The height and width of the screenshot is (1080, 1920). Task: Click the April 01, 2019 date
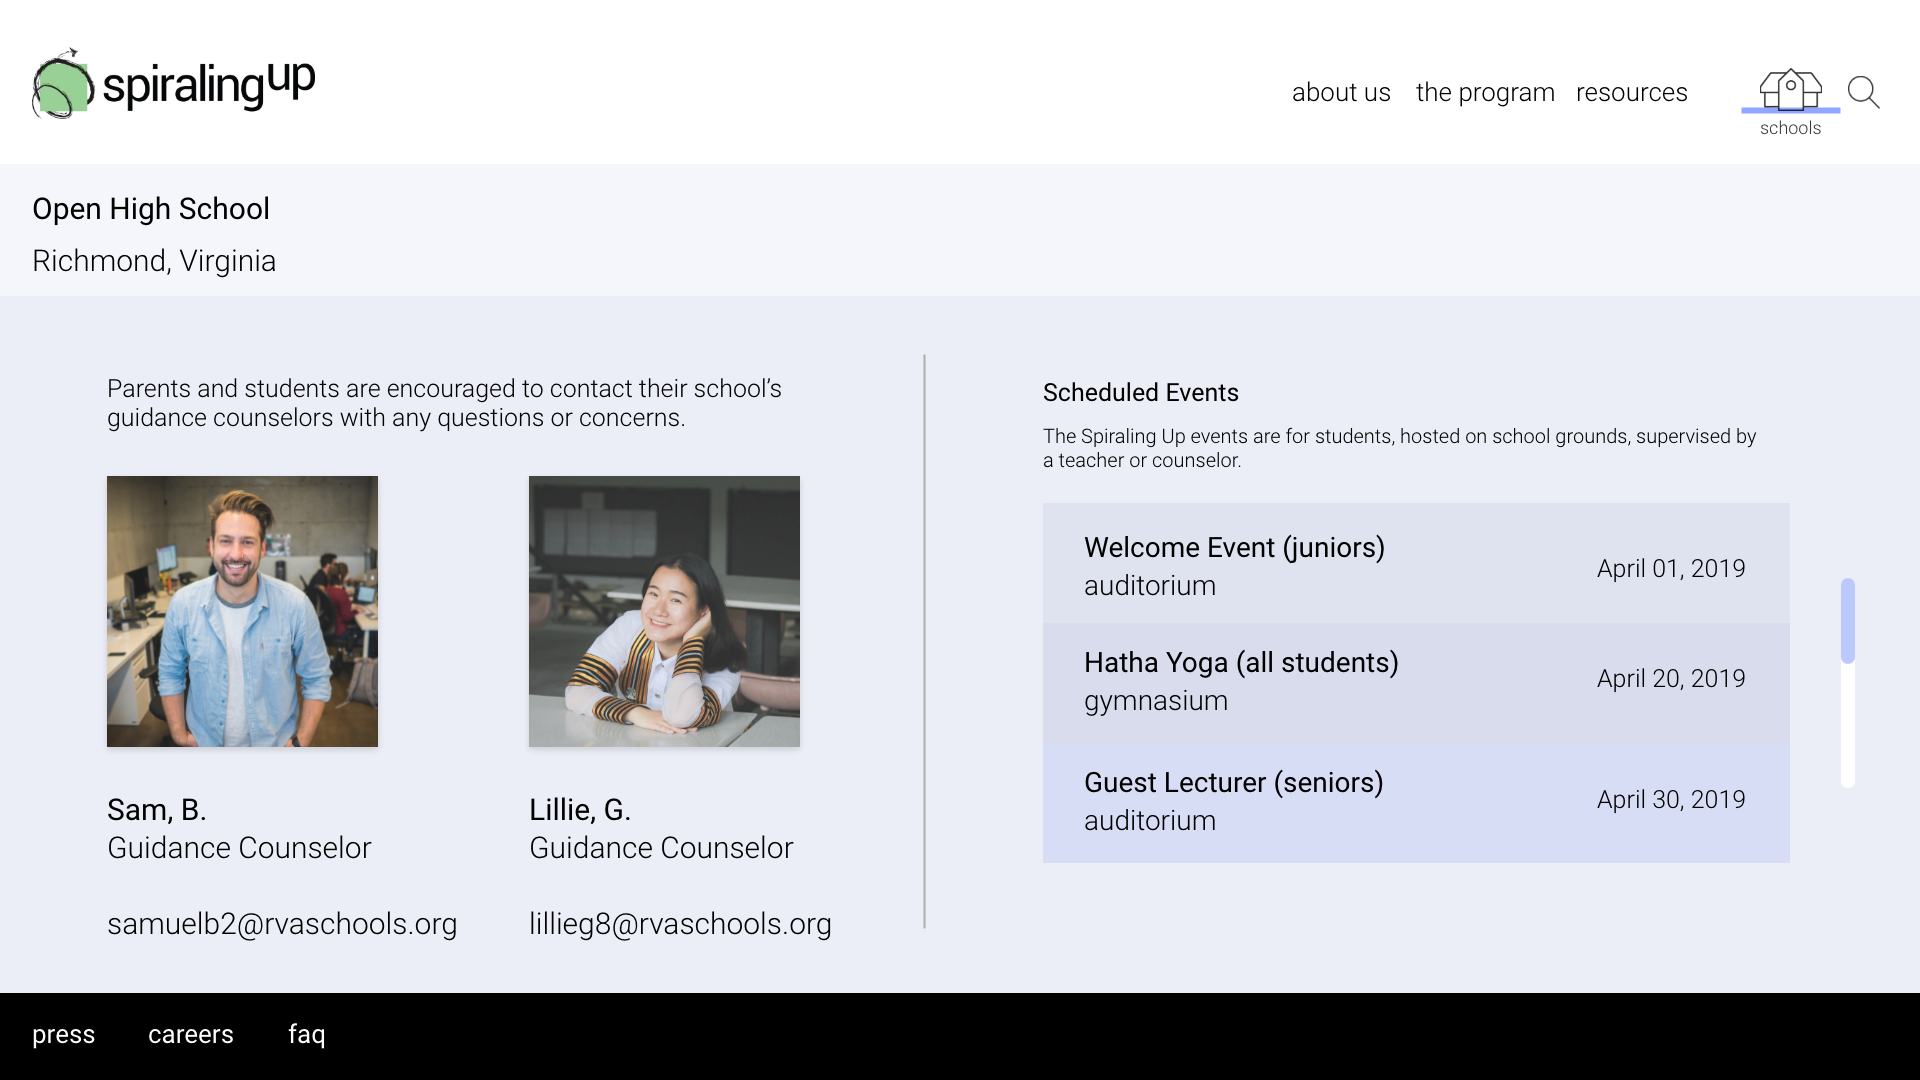(x=1671, y=568)
